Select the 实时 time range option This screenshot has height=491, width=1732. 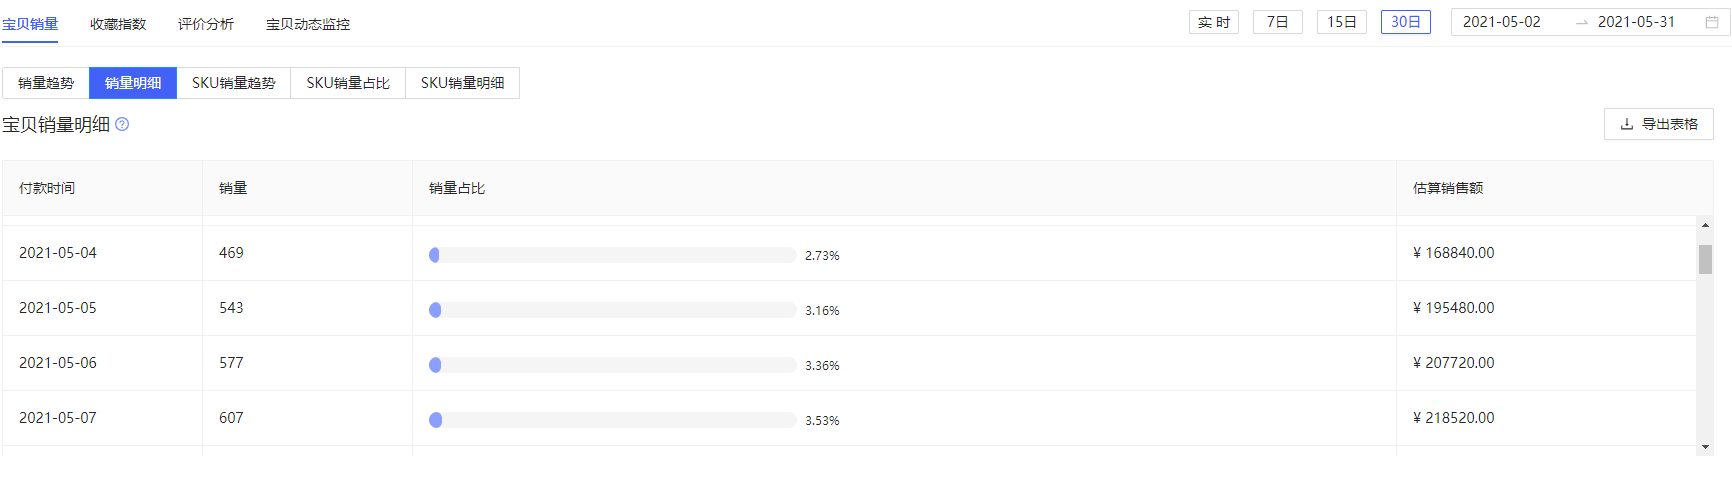tap(1213, 22)
